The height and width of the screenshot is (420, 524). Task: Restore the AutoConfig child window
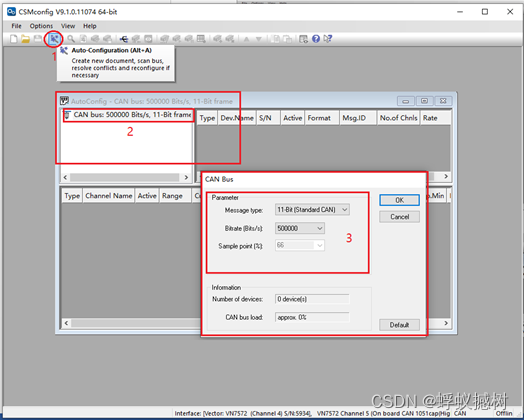[424, 101]
